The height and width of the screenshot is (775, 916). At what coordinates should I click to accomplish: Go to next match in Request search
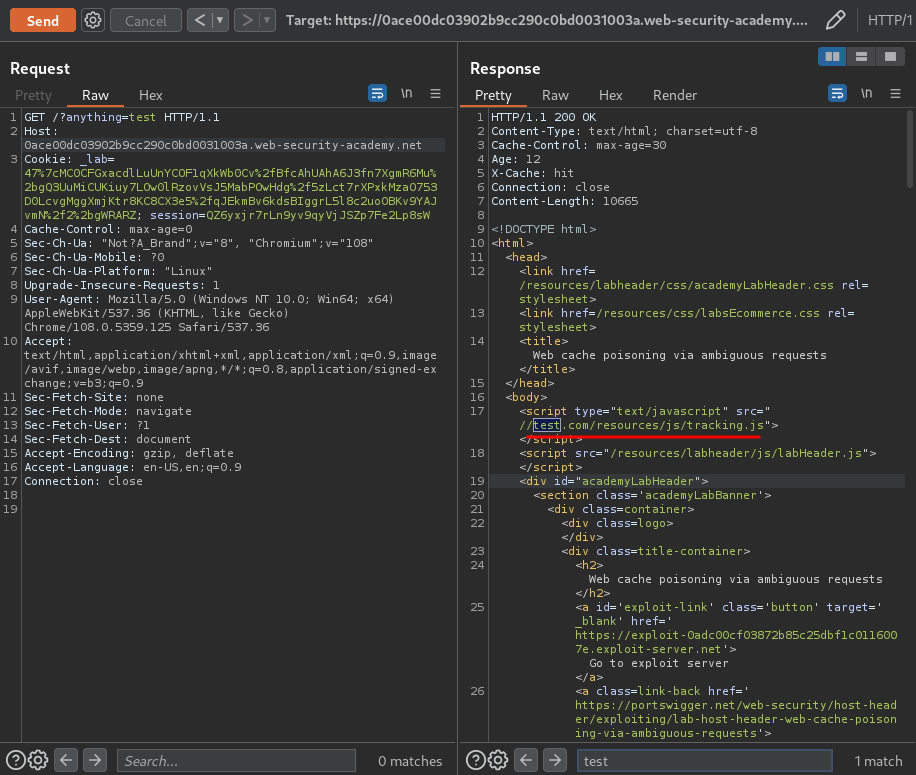point(95,760)
